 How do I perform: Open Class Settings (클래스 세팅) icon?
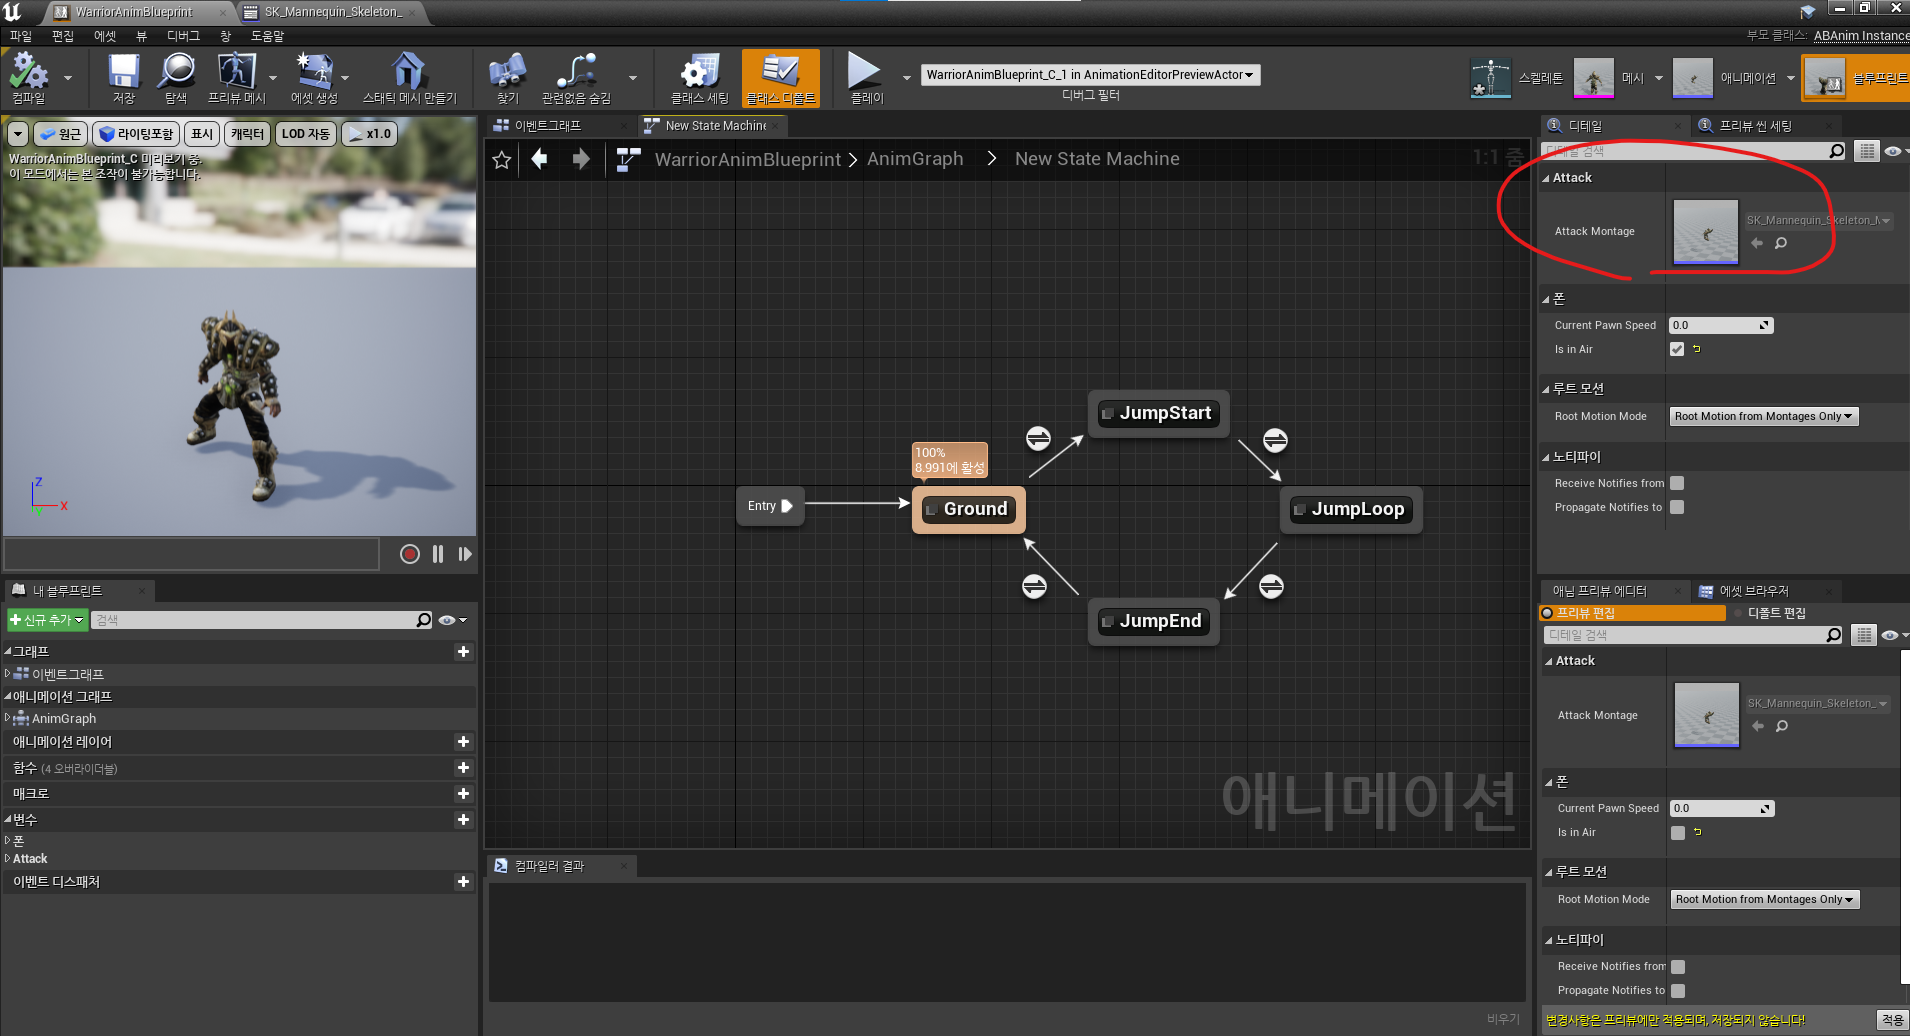point(699,77)
